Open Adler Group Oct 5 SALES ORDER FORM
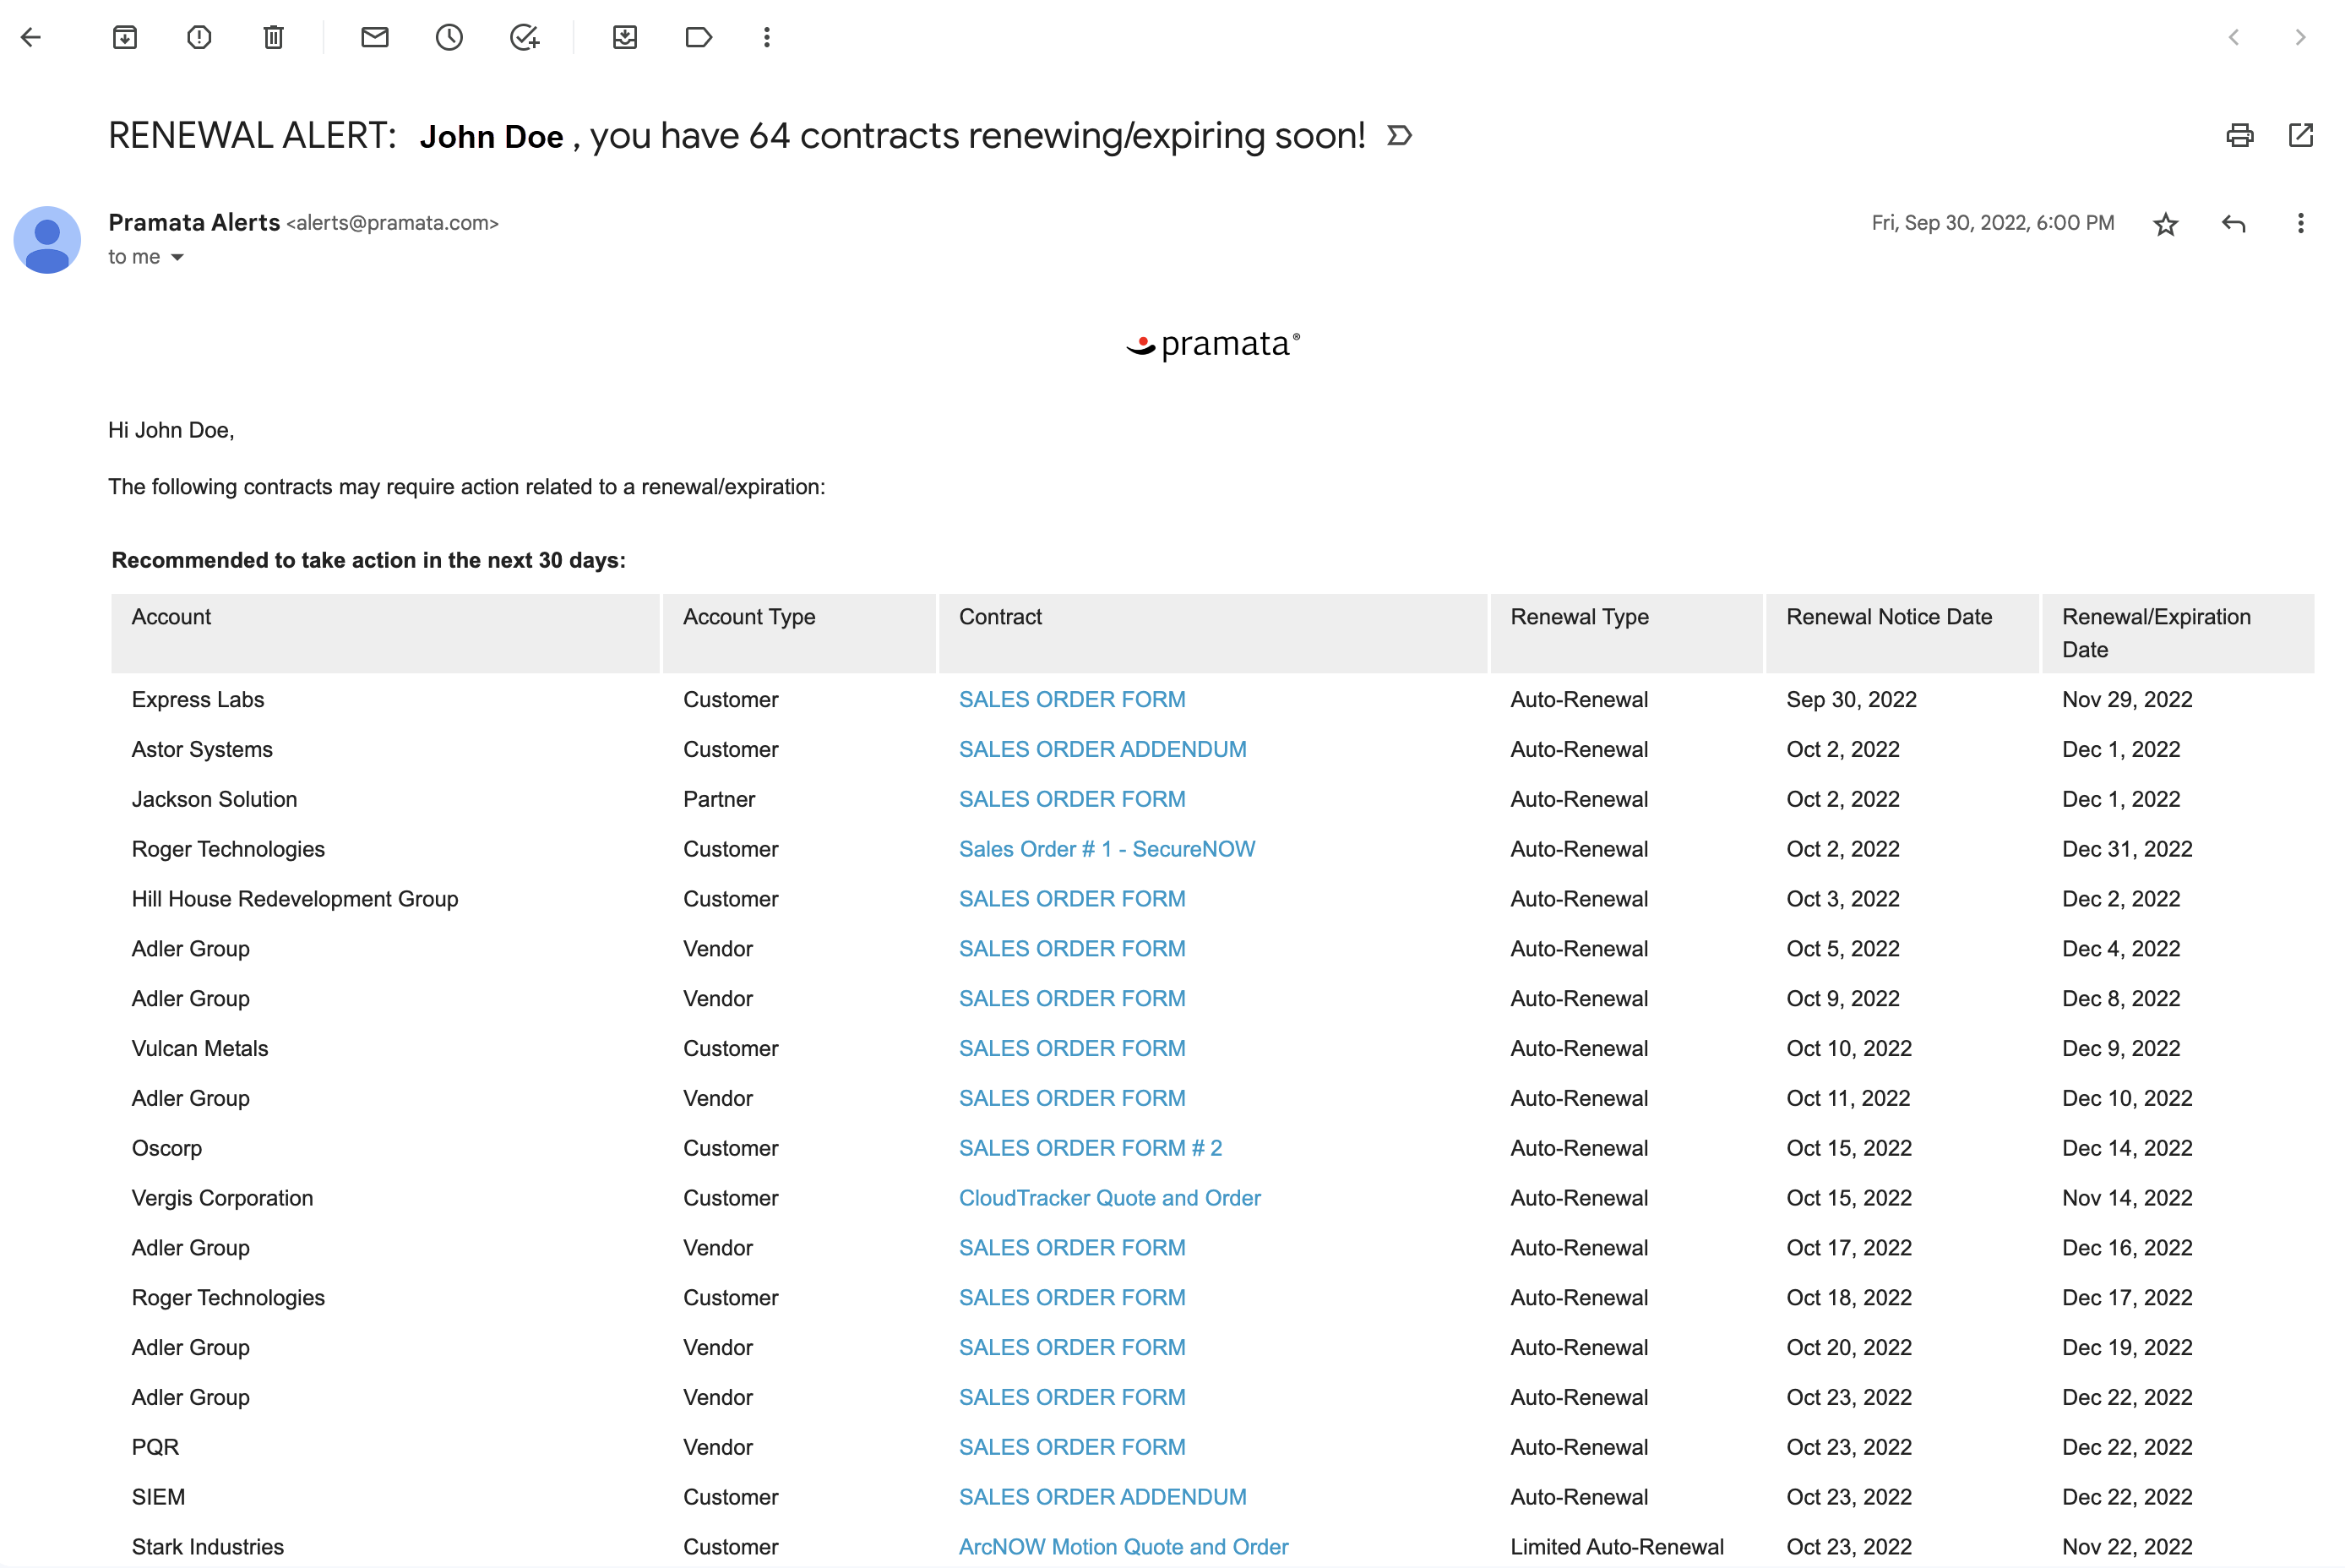2345x1568 pixels. coord(1072,949)
